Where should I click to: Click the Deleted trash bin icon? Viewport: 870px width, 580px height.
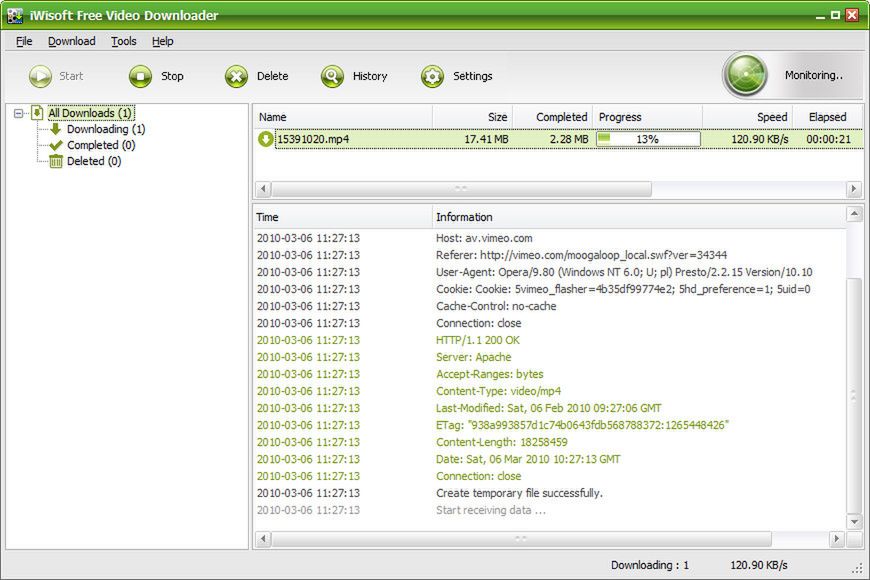click(x=55, y=161)
